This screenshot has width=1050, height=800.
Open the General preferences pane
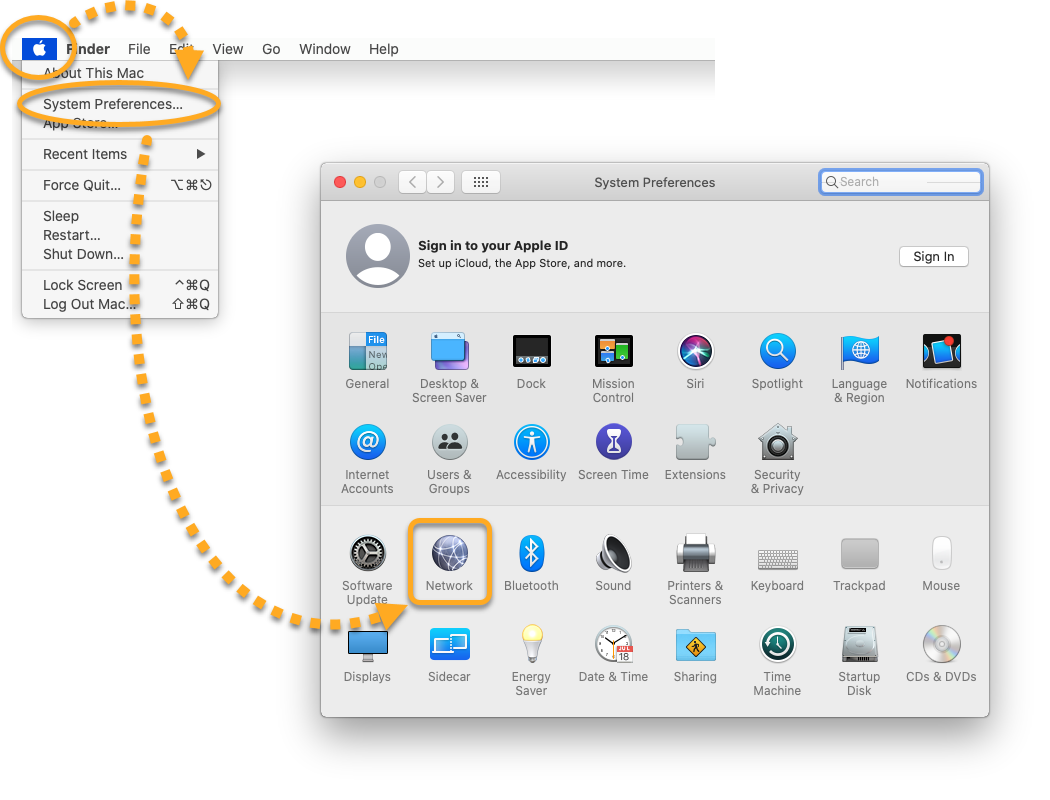(367, 361)
